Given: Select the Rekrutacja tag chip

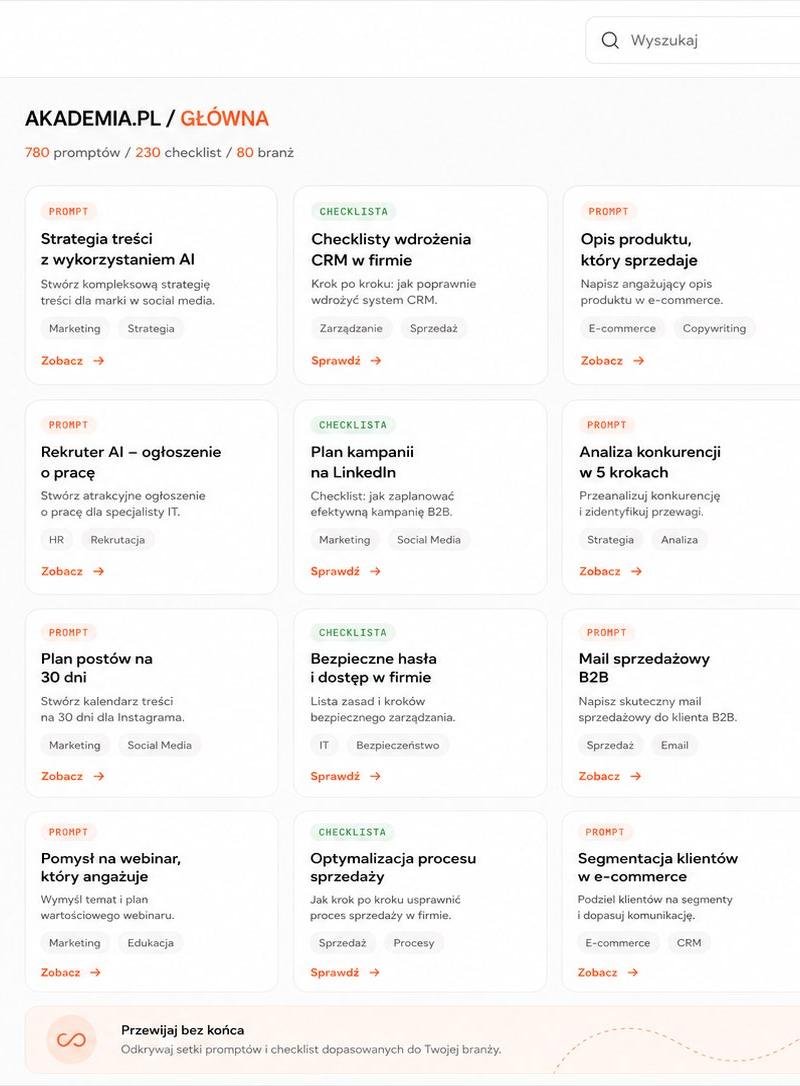Looking at the screenshot, I should click(118, 540).
